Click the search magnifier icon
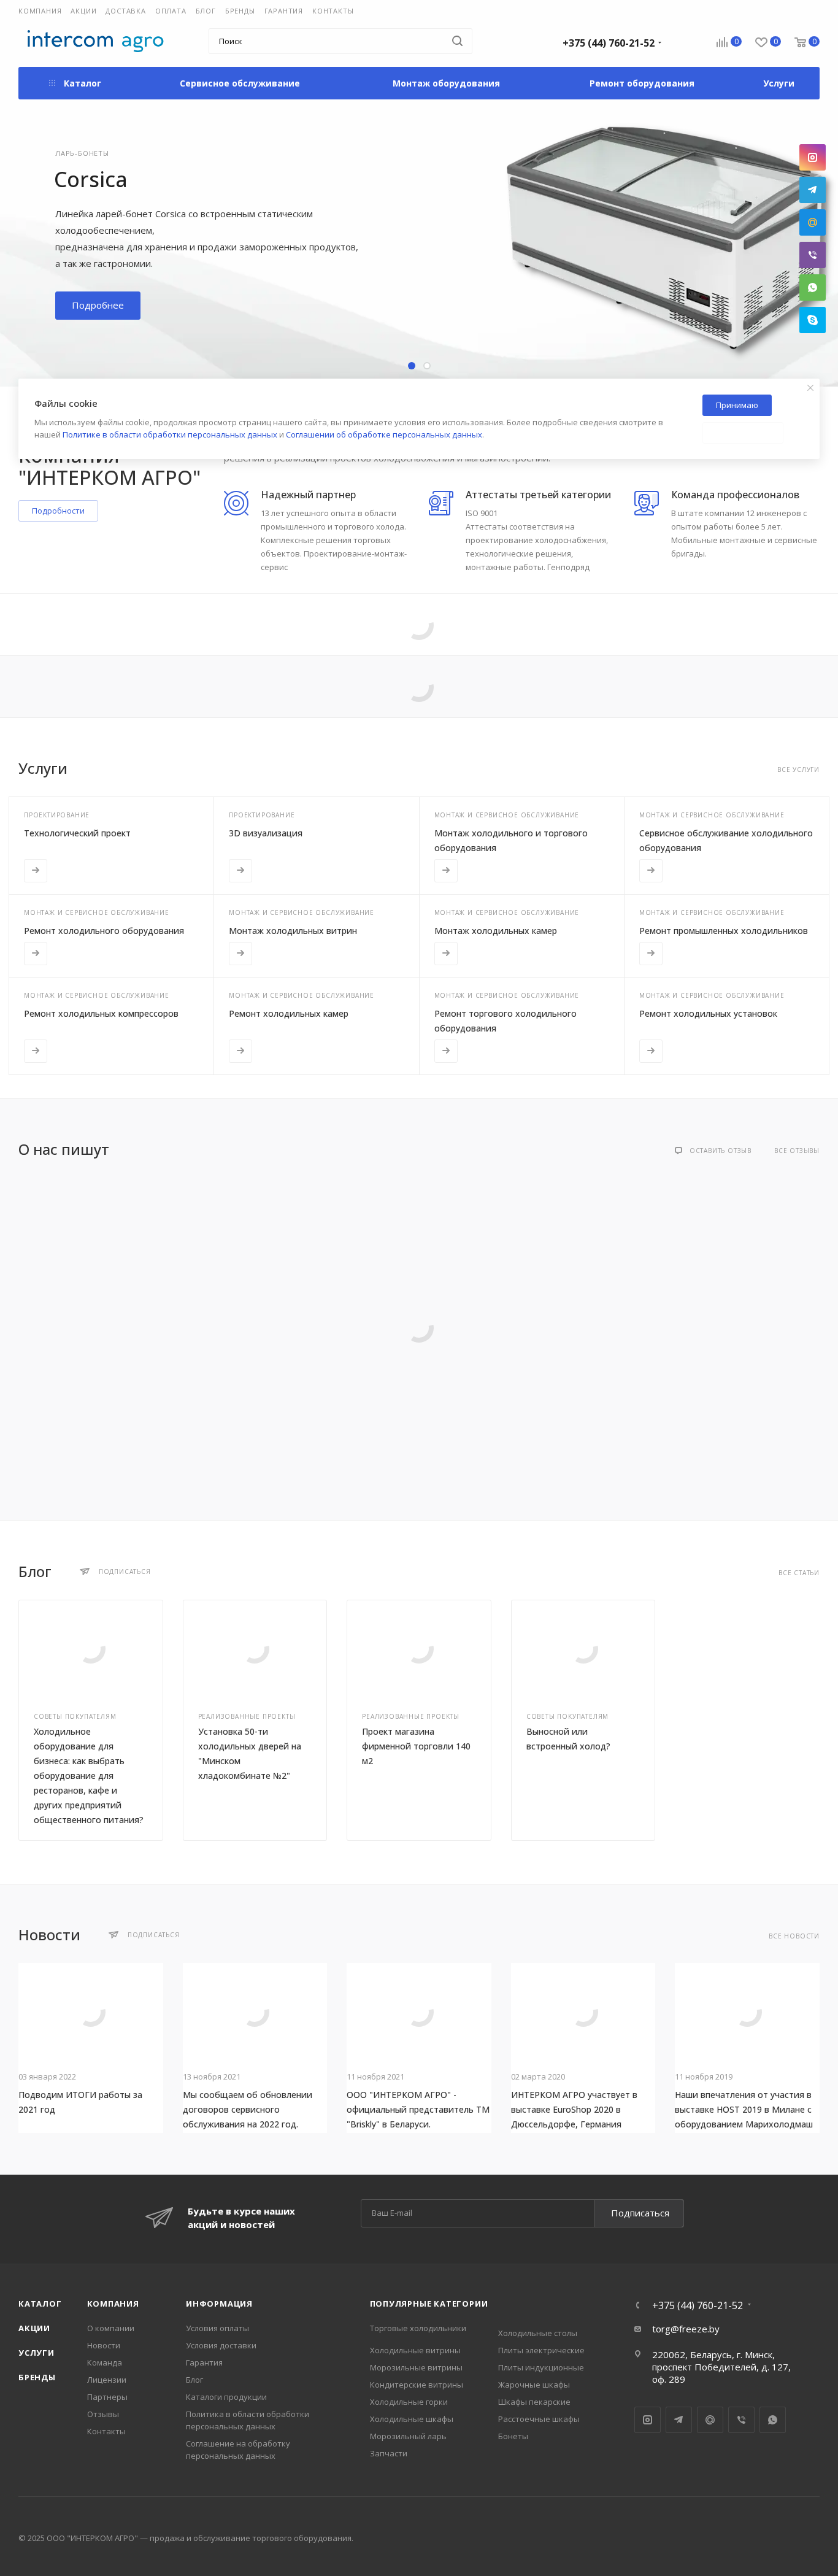Viewport: 838px width, 2576px height. pyautogui.click(x=457, y=41)
